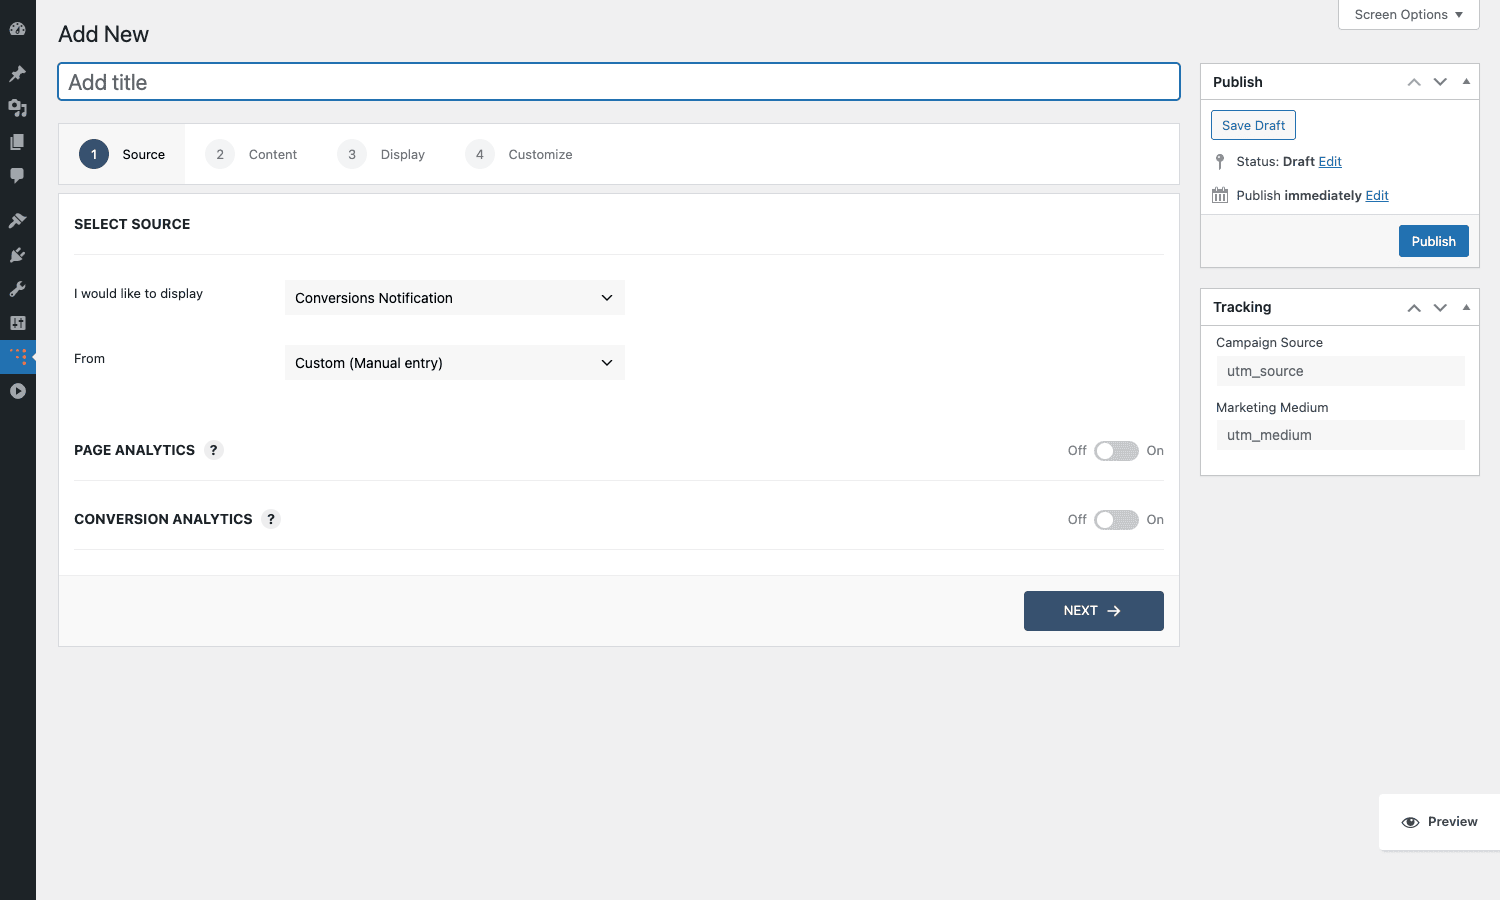Screen dimensions: 1500x900
Task: Open the Dashboard from the sidebar
Action: pyautogui.click(x=17, y=29)
